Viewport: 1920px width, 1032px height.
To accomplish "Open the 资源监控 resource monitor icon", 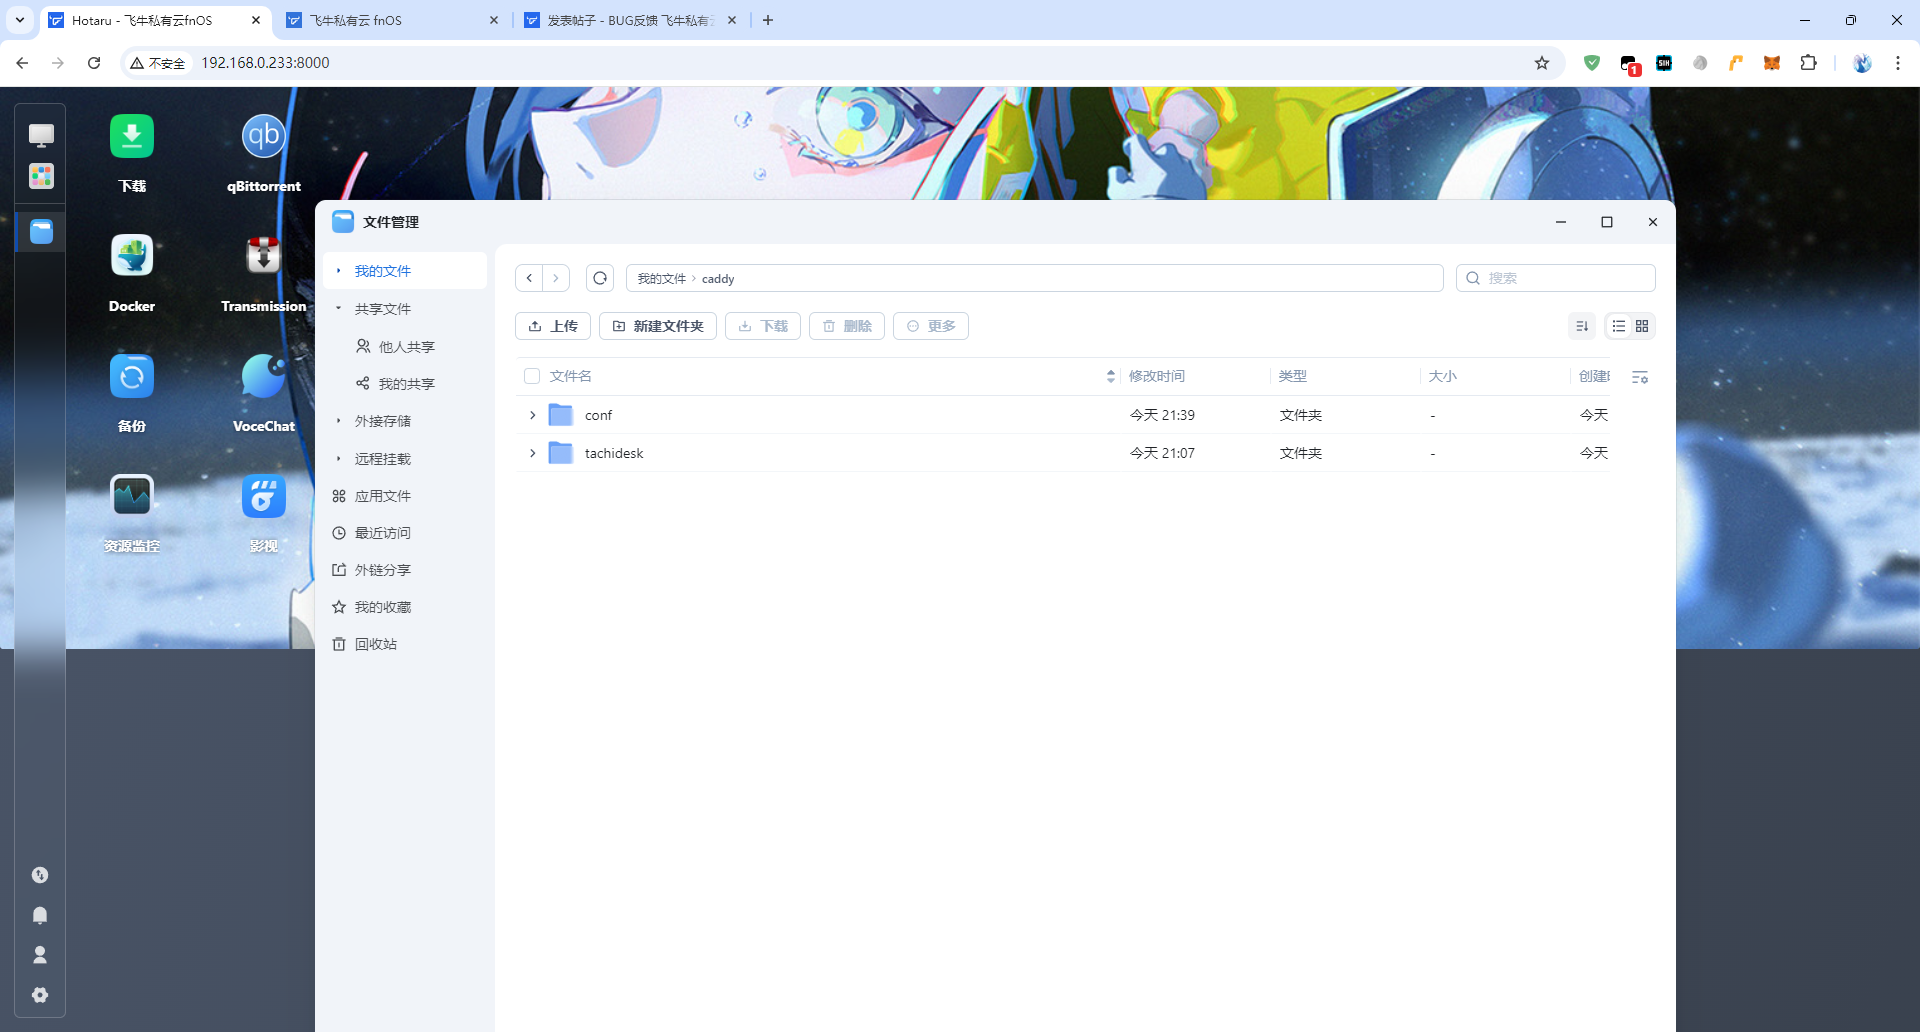I will [132, 496].
